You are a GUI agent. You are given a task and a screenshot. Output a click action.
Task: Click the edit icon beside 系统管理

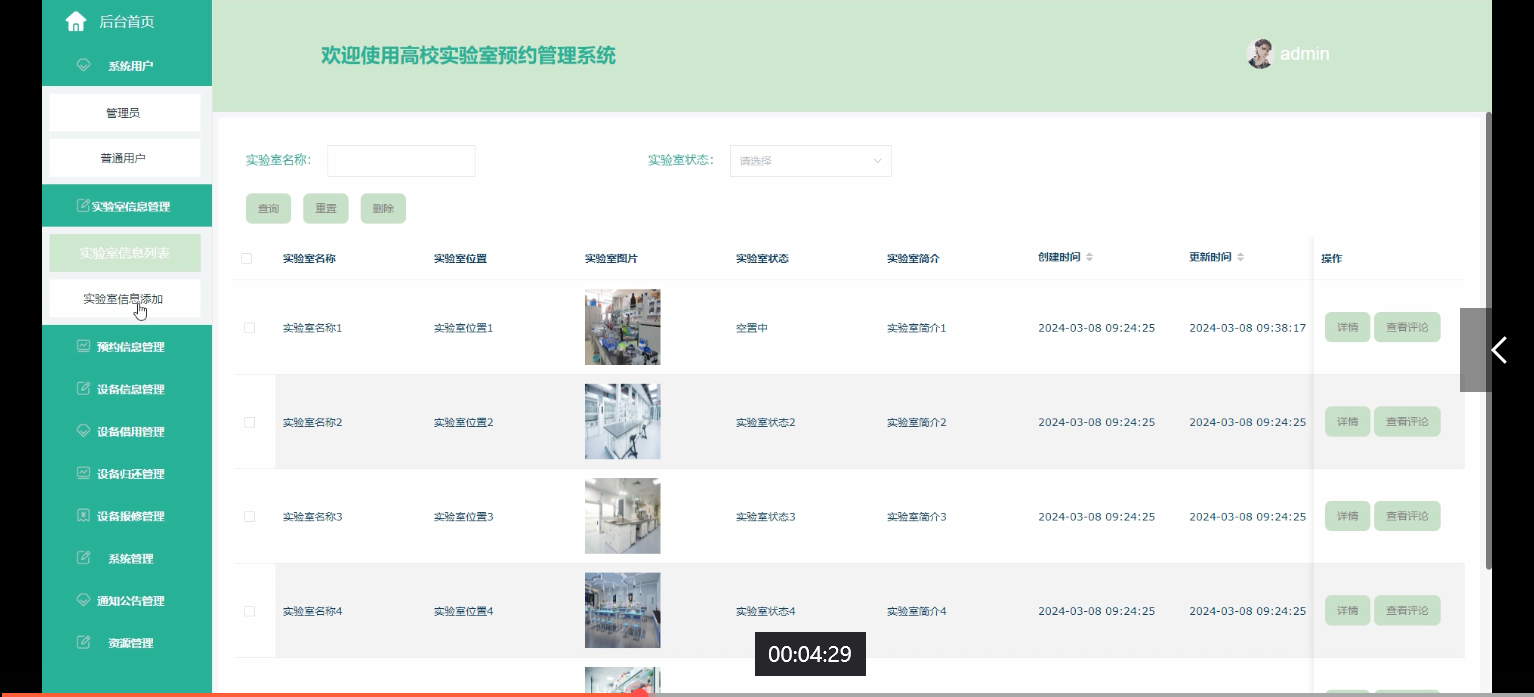pyautogui.click(x=84, y=558)
